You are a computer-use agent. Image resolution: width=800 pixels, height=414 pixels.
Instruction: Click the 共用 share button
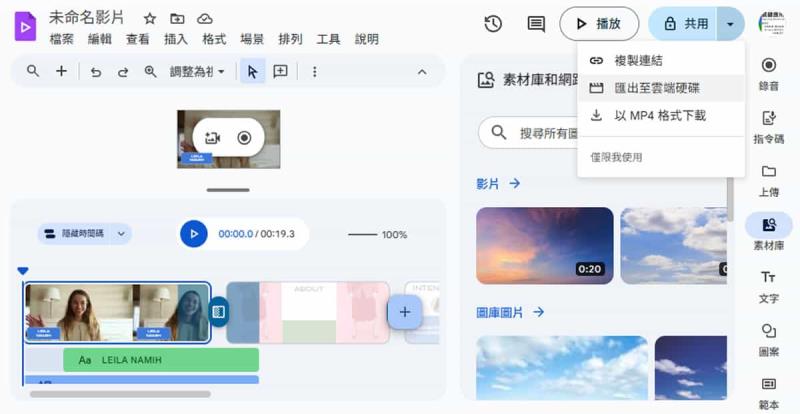(x=682, y=23)
